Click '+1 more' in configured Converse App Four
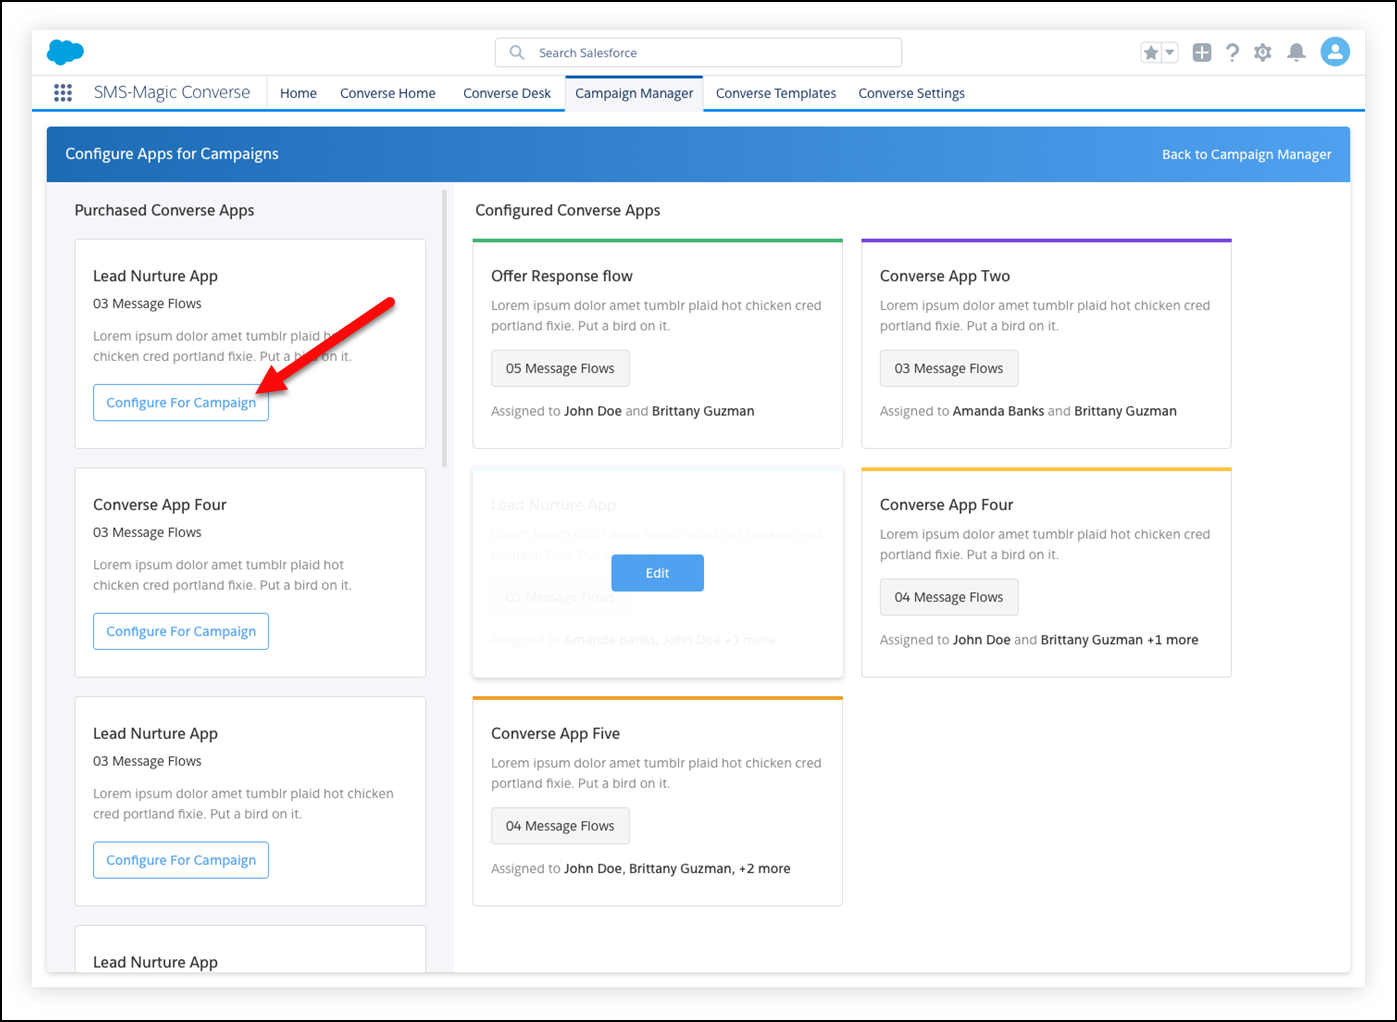 click(1173, 640)
